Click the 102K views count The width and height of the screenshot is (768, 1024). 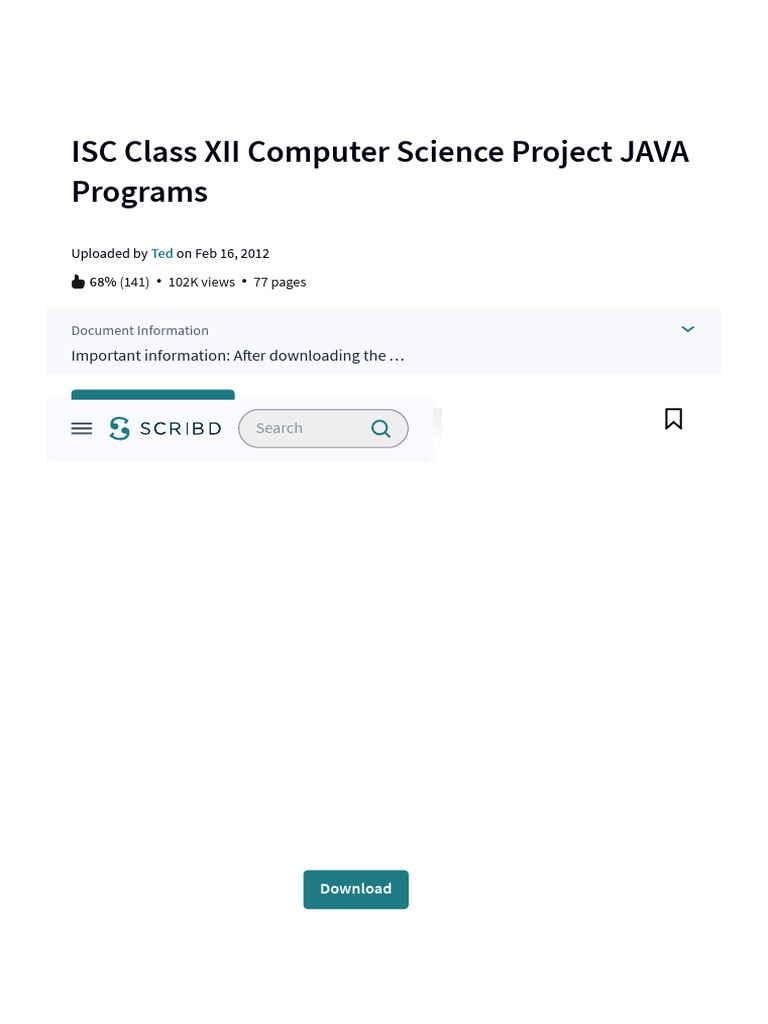[x=201, y=282]
